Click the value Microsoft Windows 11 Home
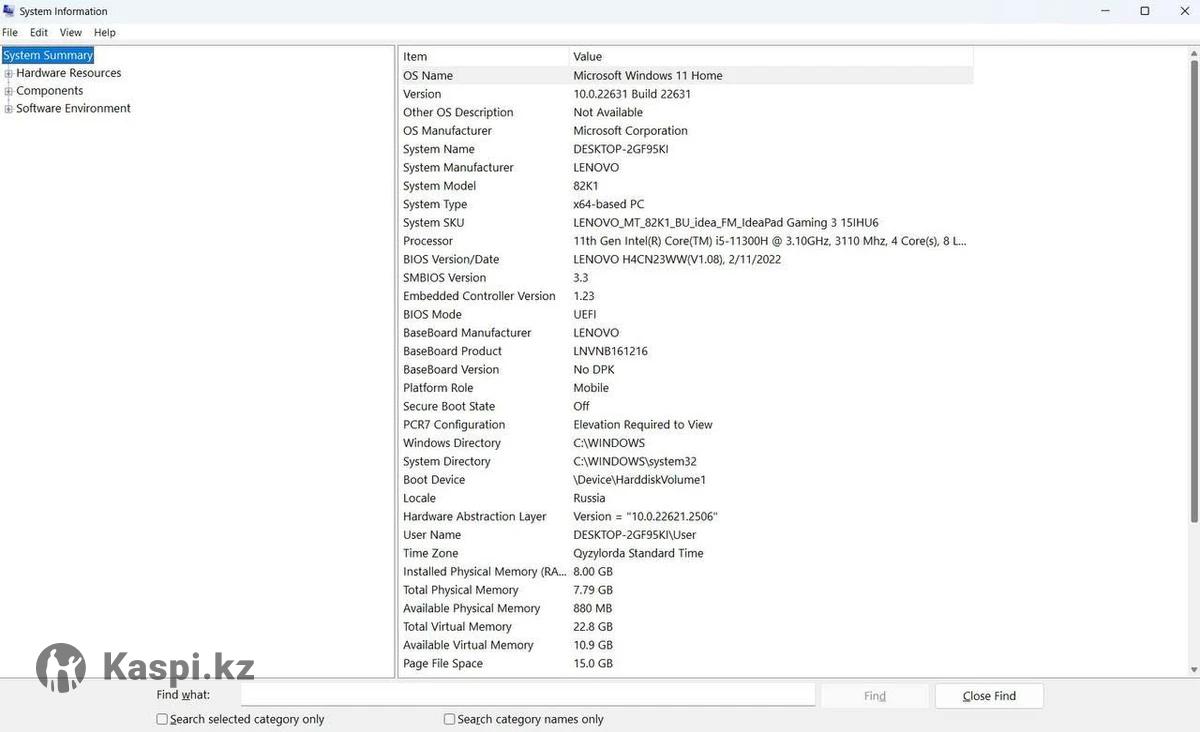 pyautogui.click(x=648, y=76)
